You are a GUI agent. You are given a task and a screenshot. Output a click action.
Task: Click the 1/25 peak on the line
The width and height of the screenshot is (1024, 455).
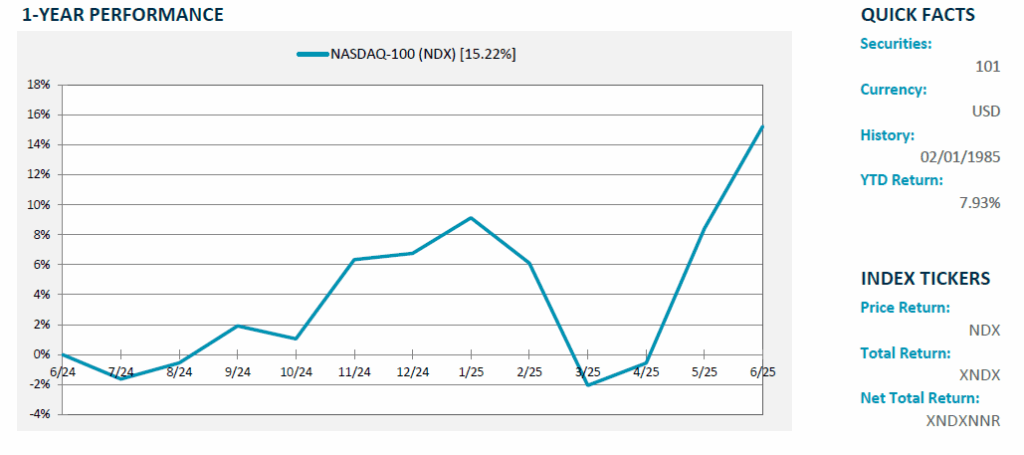[471, 218]
